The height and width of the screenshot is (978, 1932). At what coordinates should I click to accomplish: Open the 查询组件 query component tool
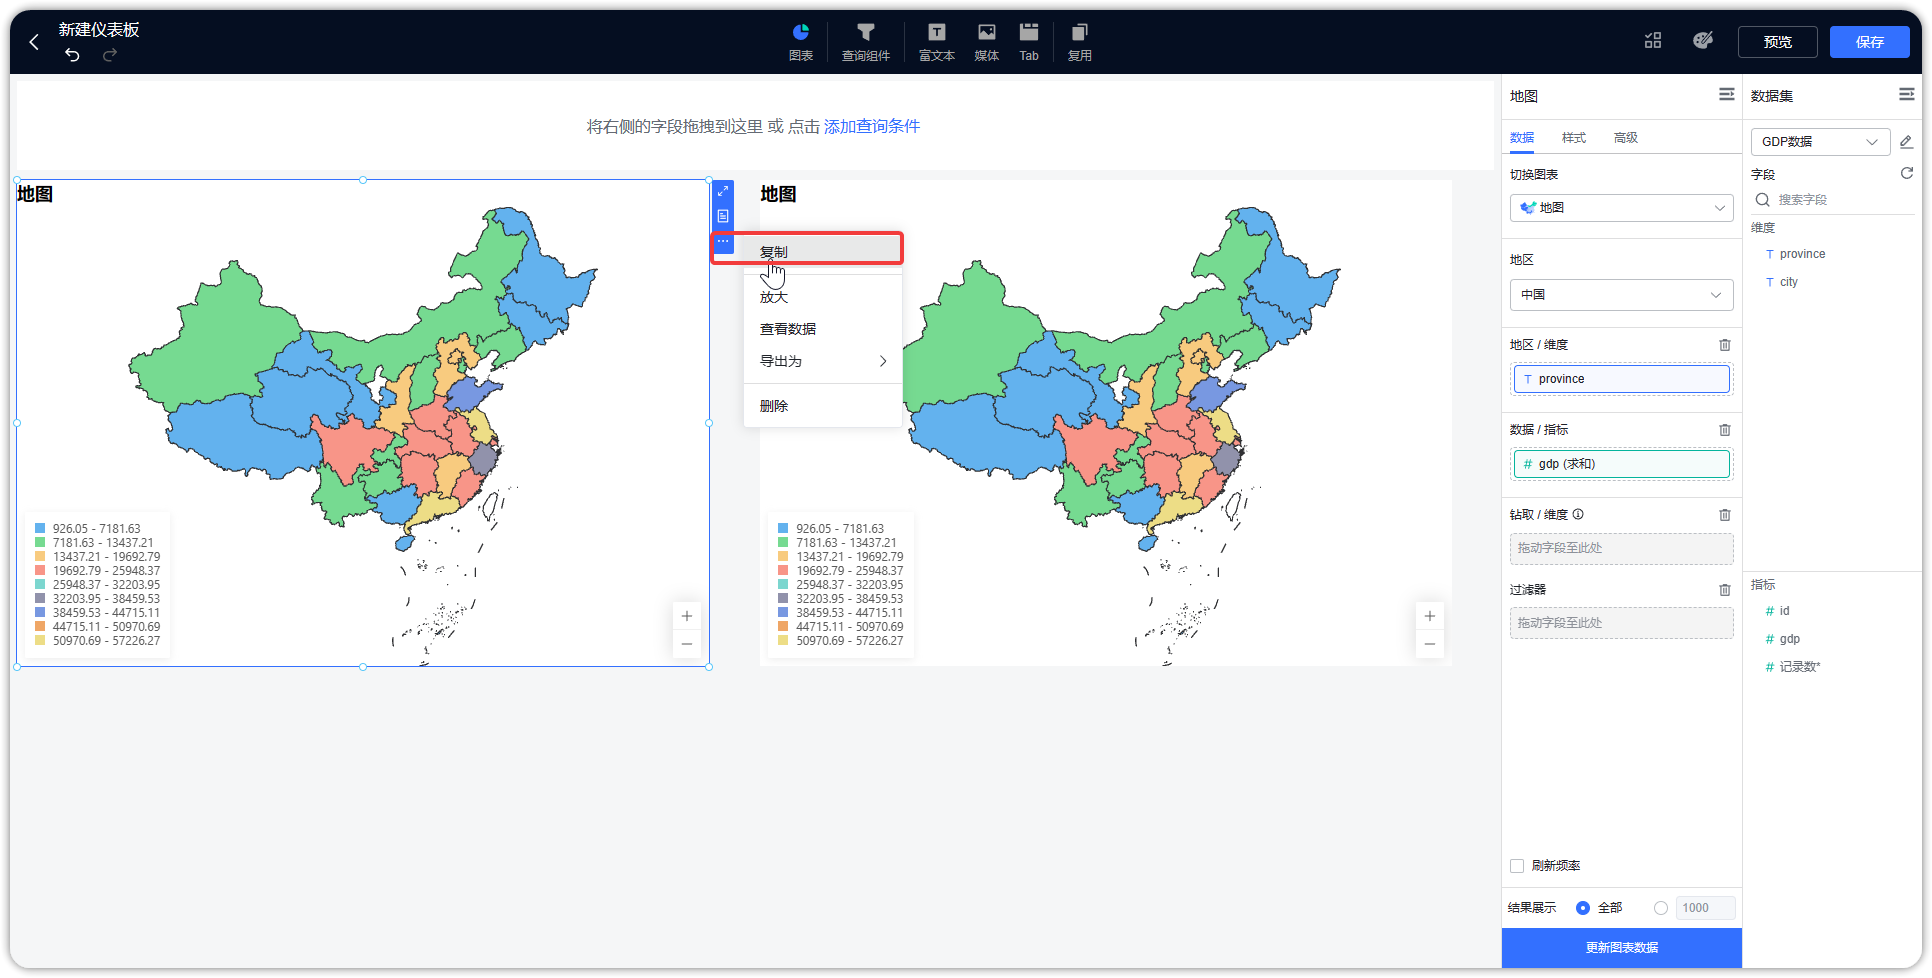click(866, 42)
